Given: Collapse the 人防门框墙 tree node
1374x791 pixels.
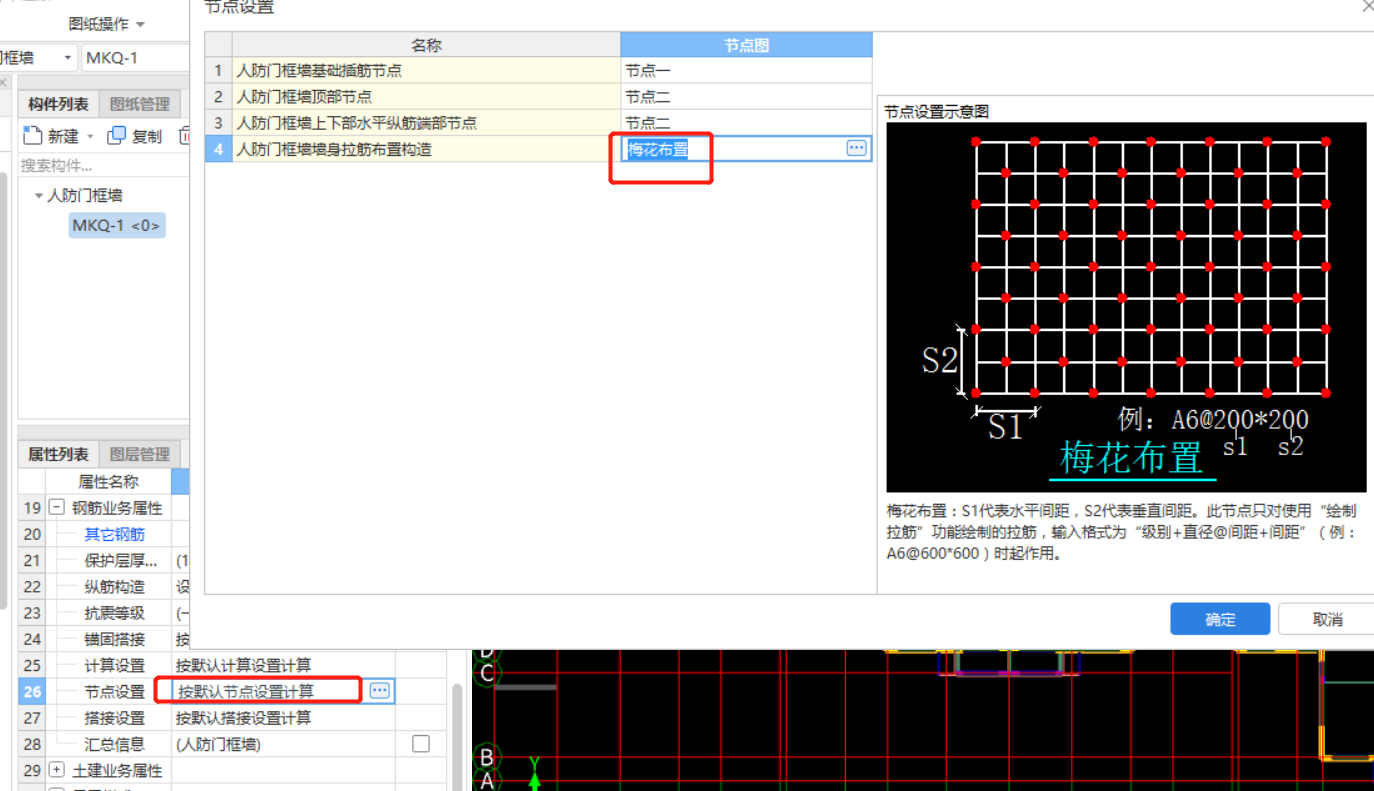Looking at the screenshot, I should click(39, 195).
